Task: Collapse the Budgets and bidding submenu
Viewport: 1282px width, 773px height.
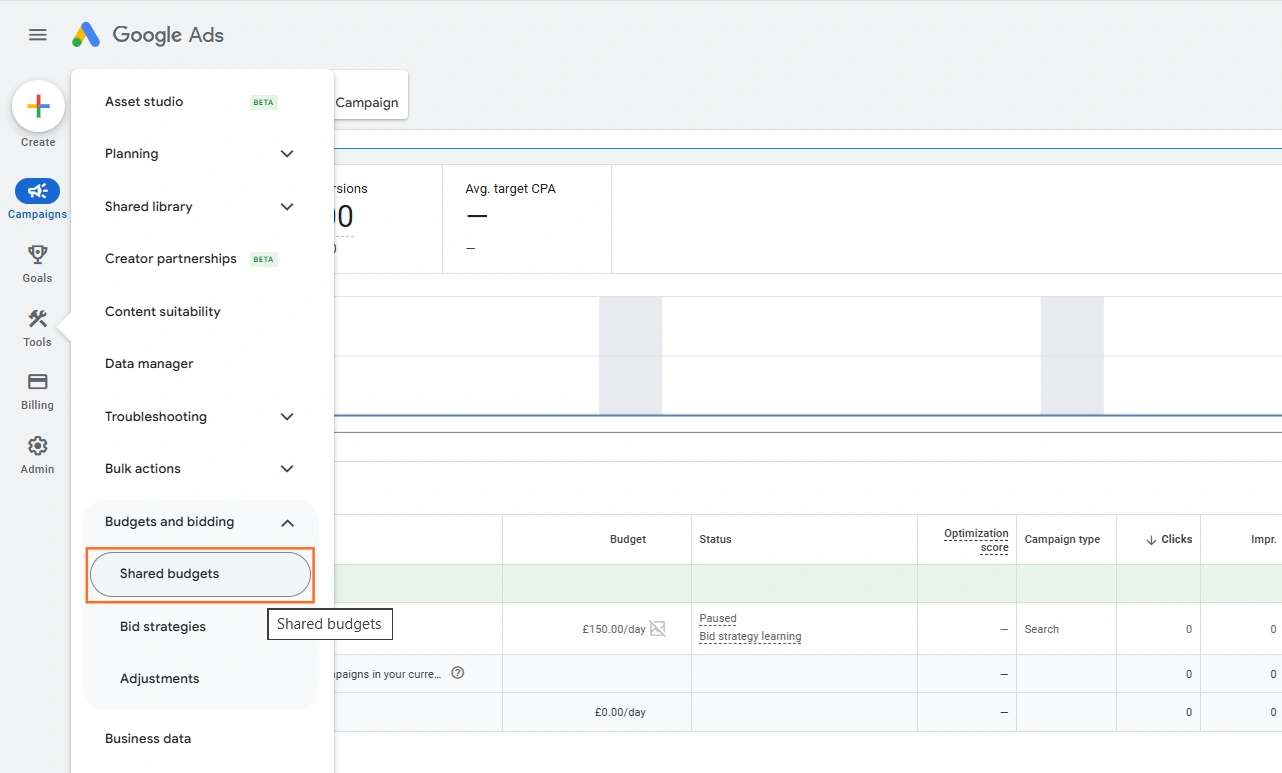Action: pos(287,522)
